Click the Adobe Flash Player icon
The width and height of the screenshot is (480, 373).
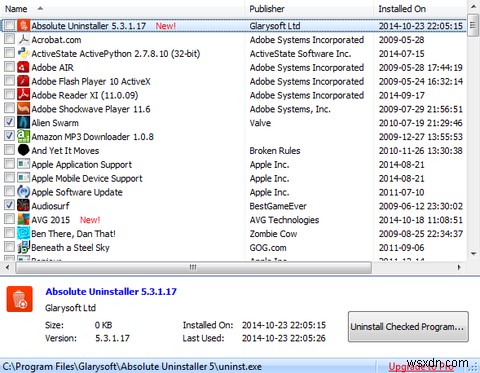click(x=23, y=81)
